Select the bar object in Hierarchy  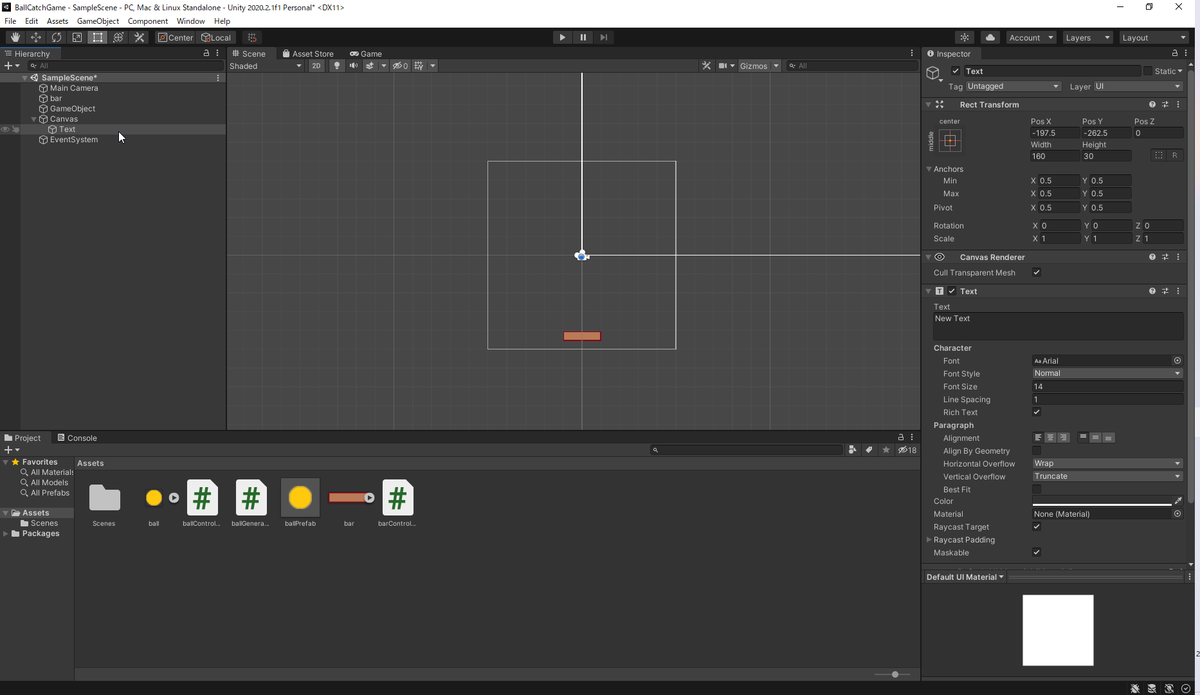(x=56, y=98)
